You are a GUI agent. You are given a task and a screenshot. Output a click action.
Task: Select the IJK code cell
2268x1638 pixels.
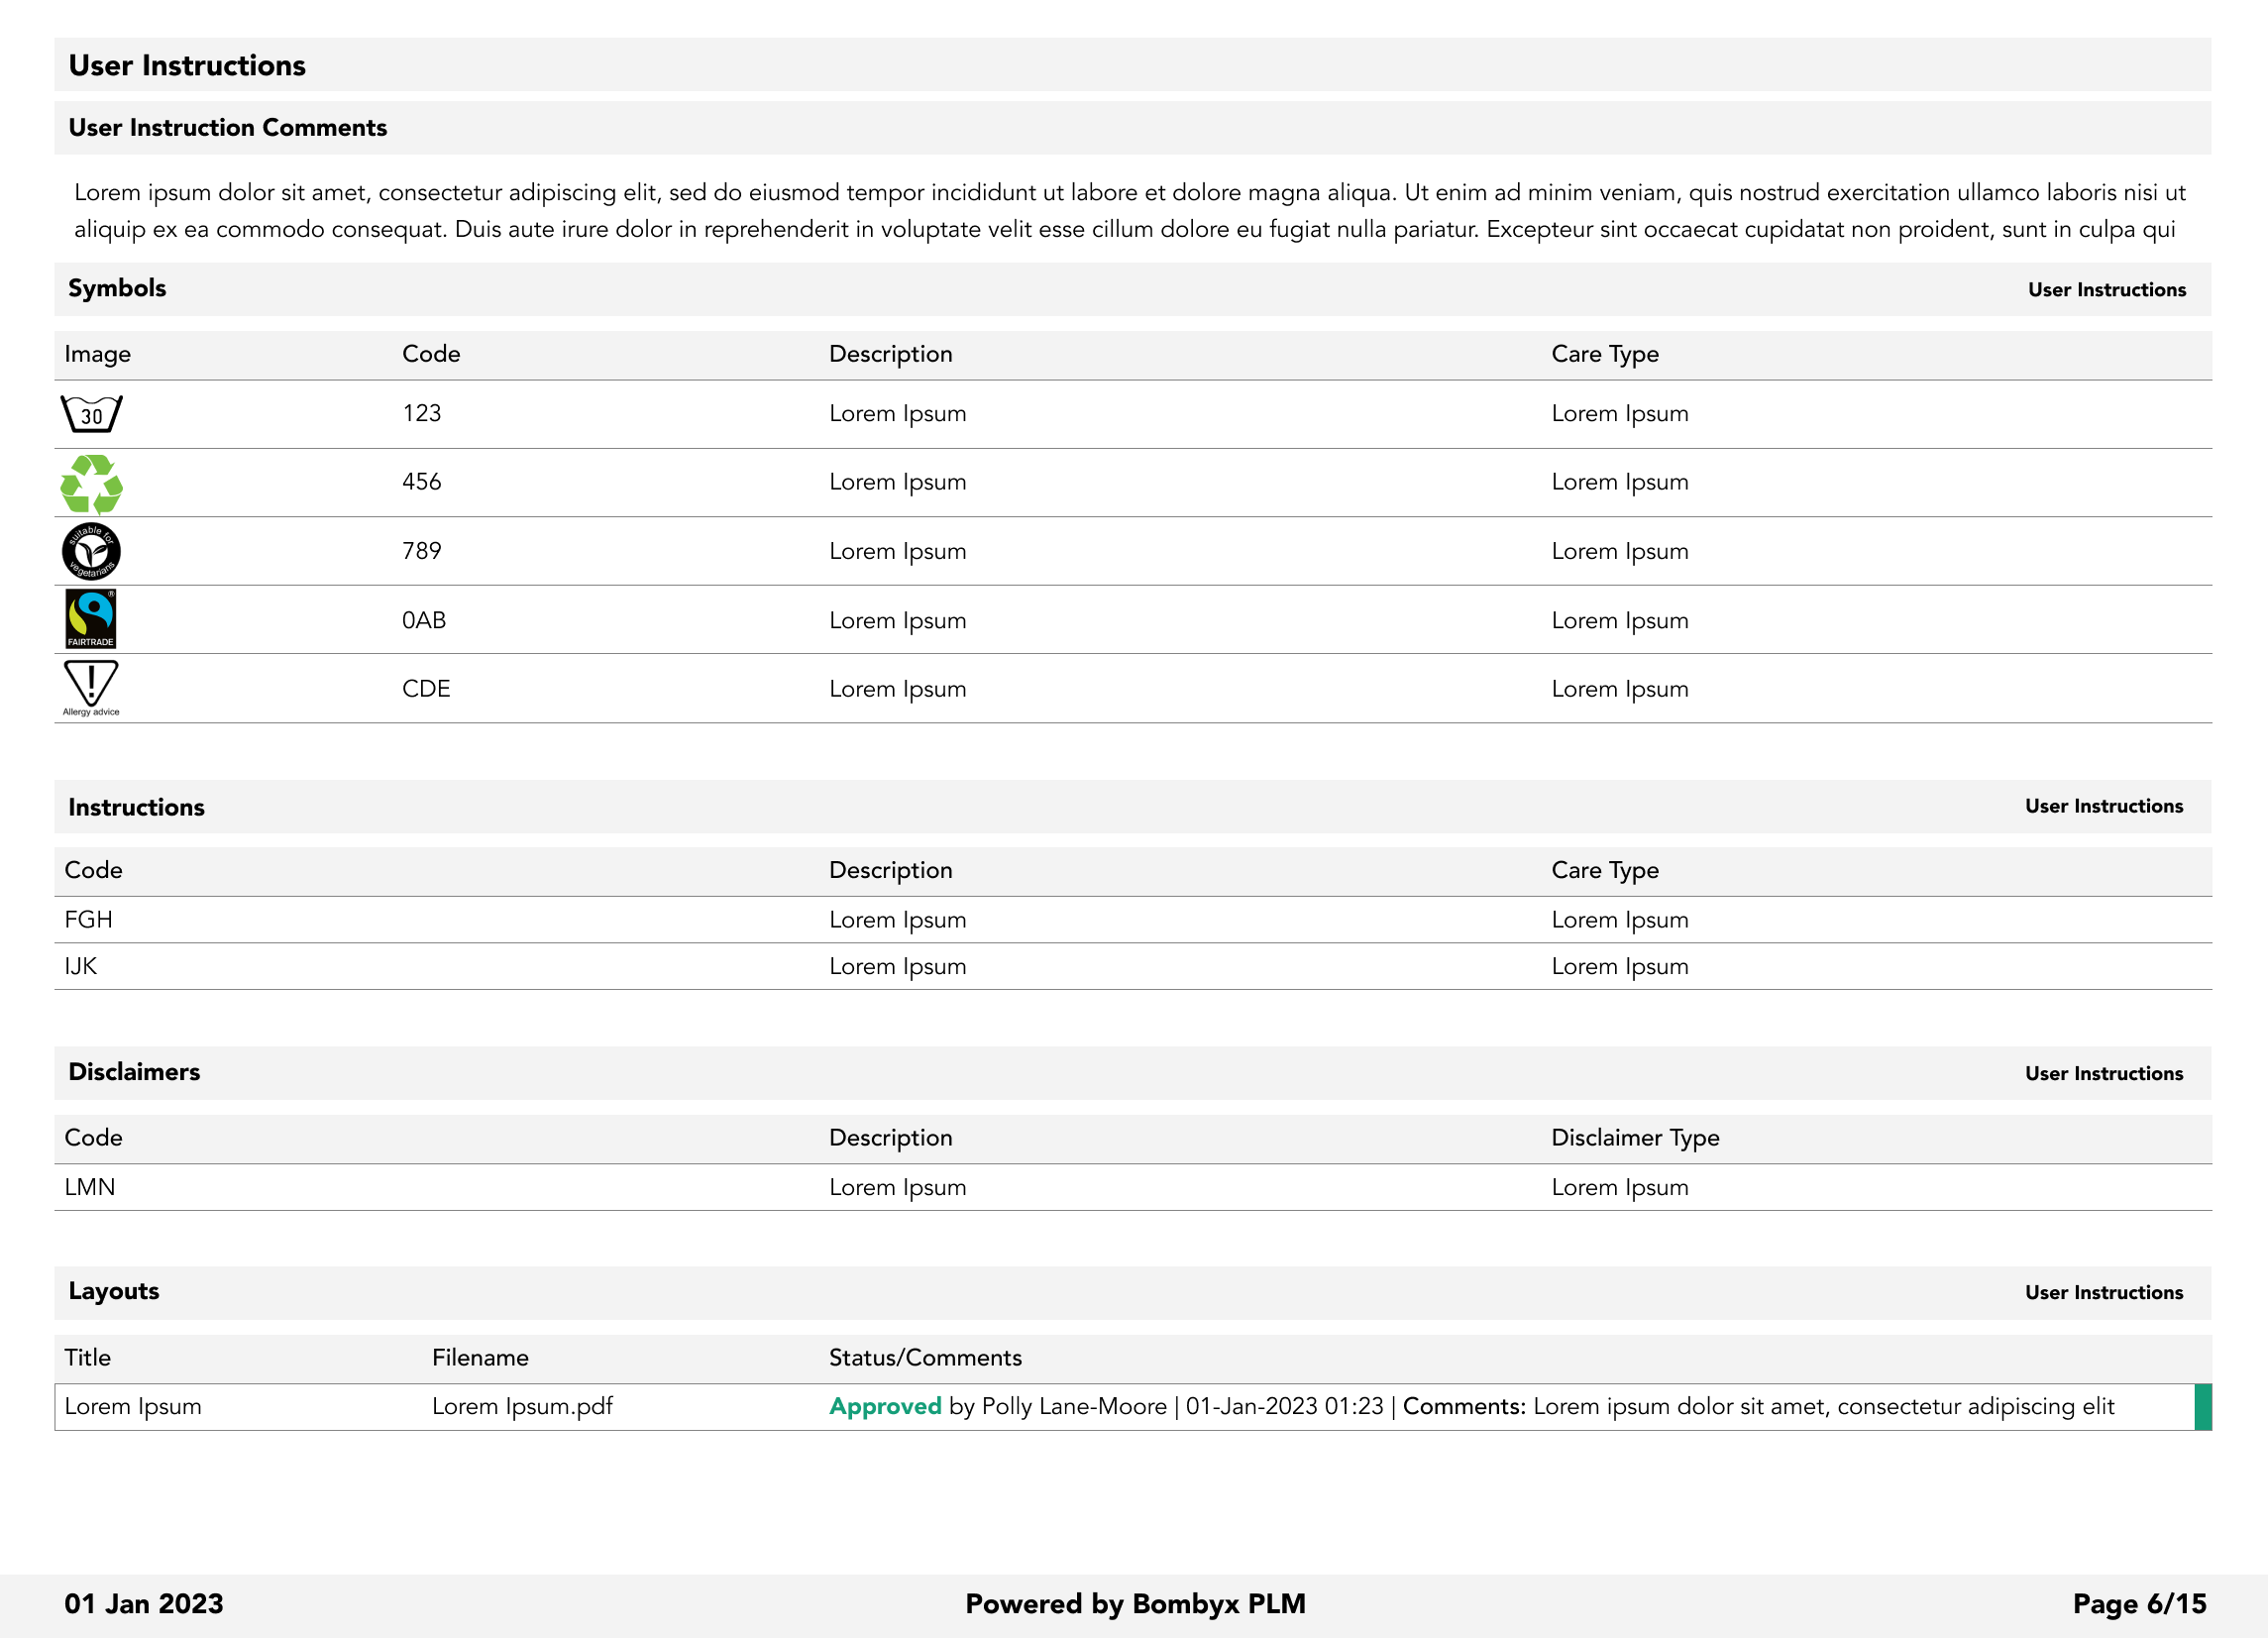coord(81,966)
